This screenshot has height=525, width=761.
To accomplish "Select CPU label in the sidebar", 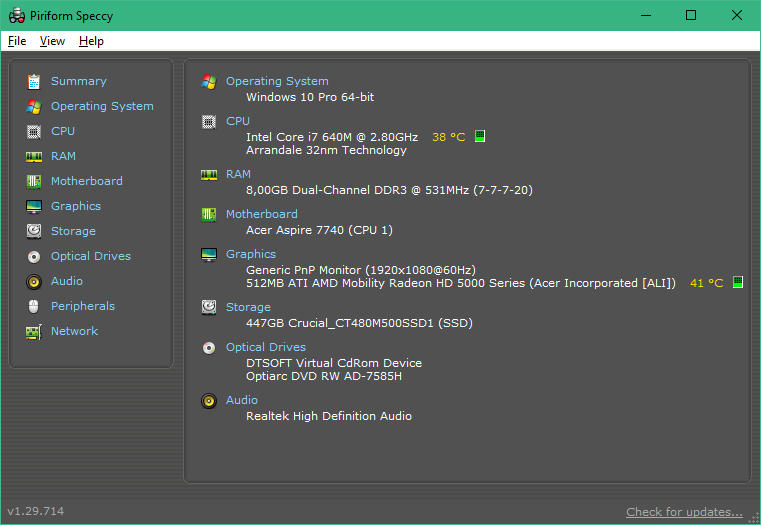I will coord(63,131).
